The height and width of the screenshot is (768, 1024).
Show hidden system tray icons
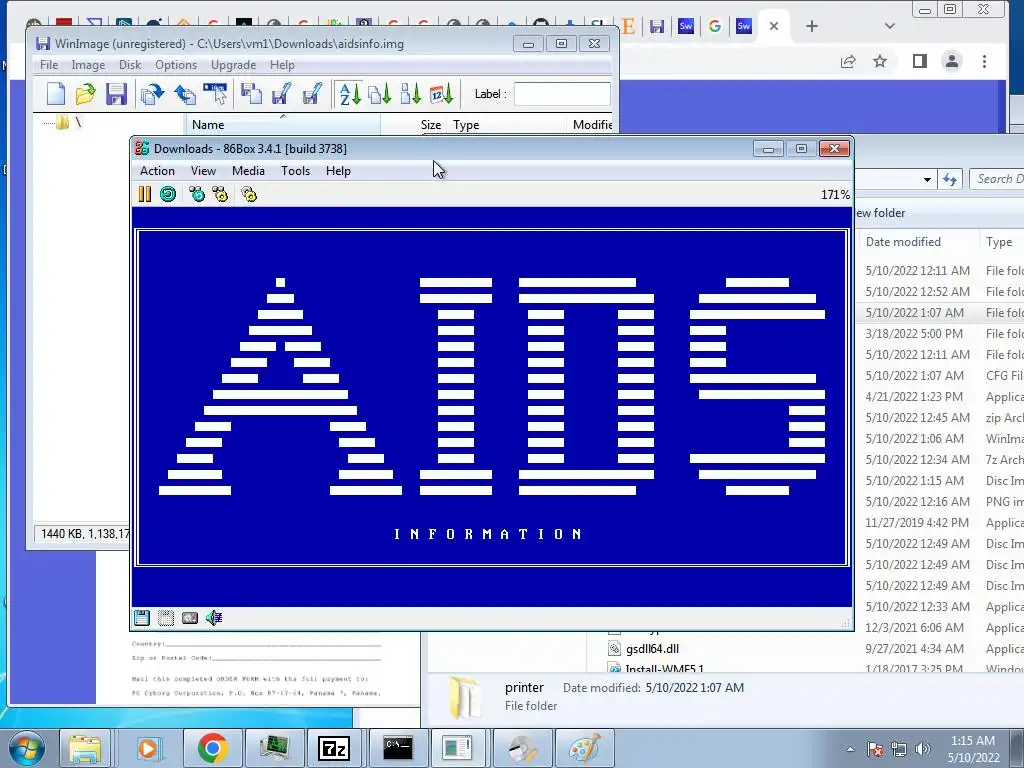850,749
